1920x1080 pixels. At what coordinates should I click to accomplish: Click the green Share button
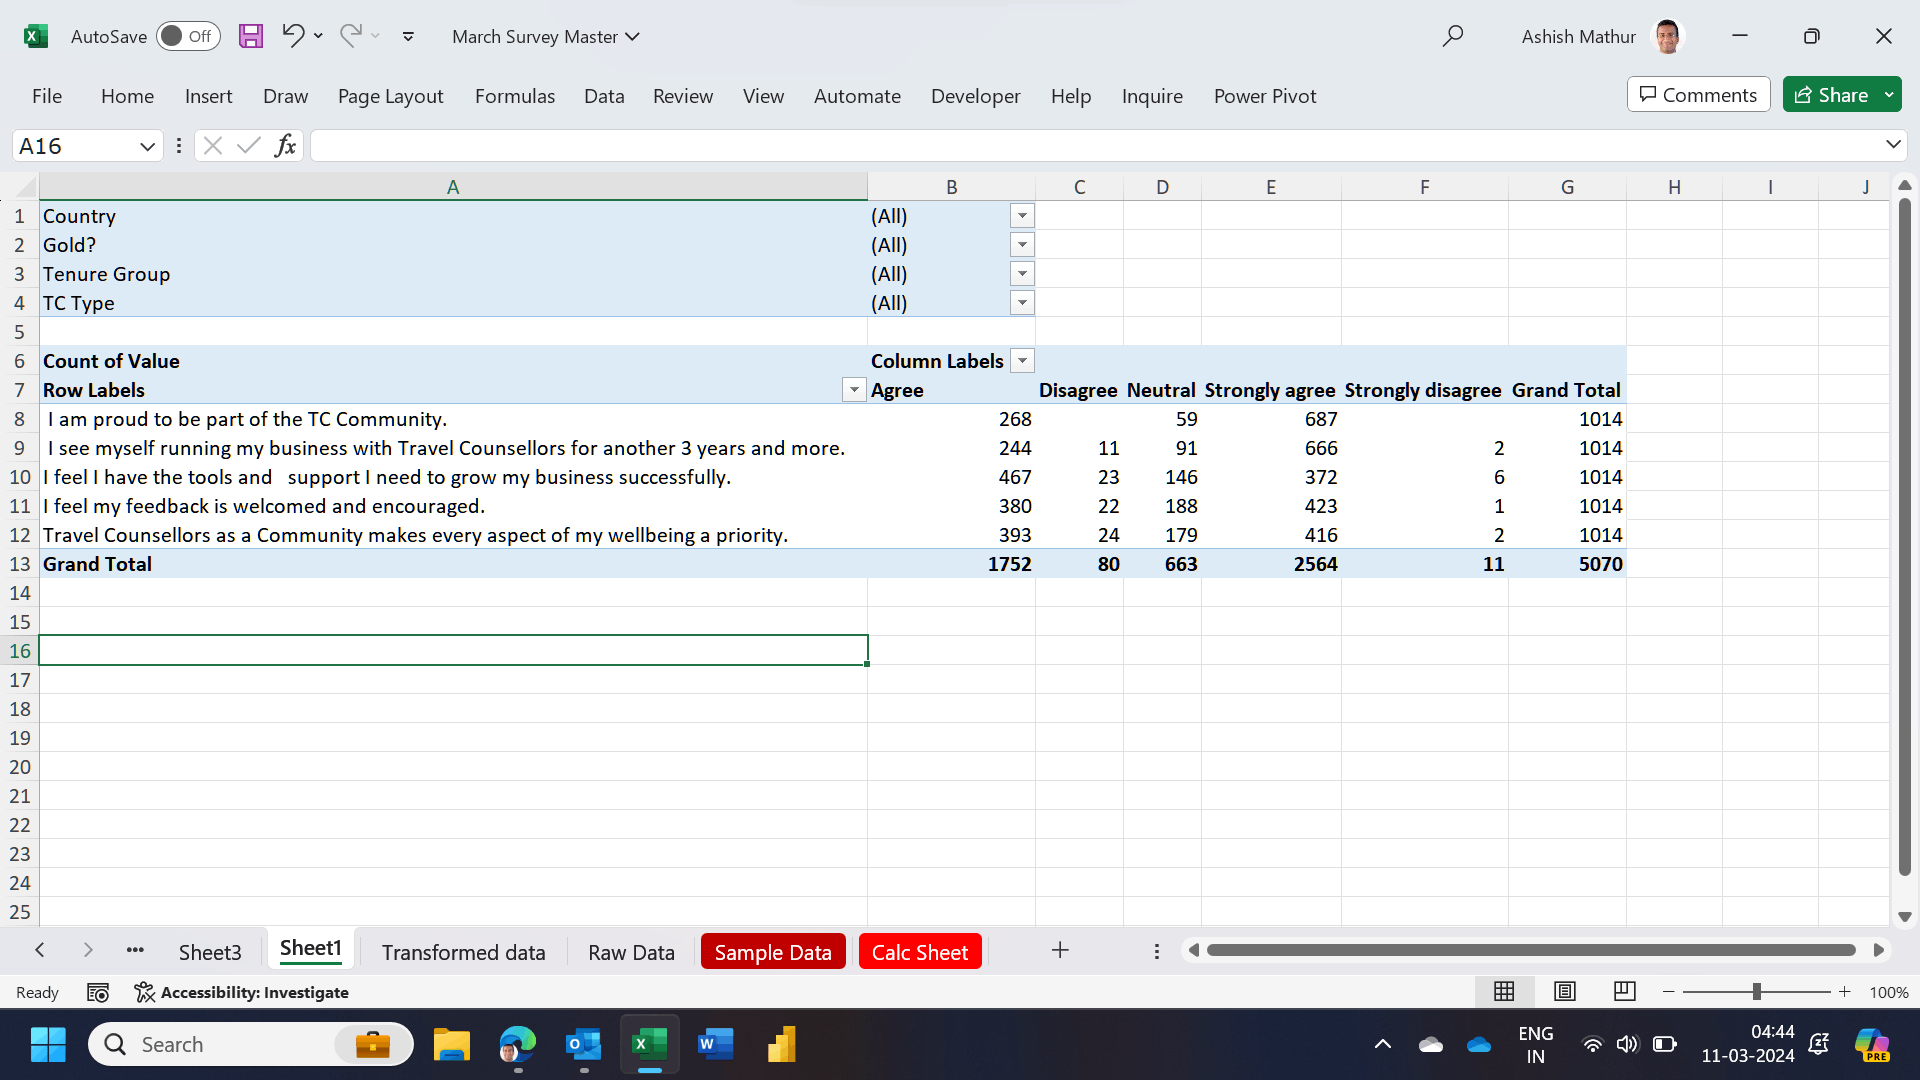coord(1832,95)
